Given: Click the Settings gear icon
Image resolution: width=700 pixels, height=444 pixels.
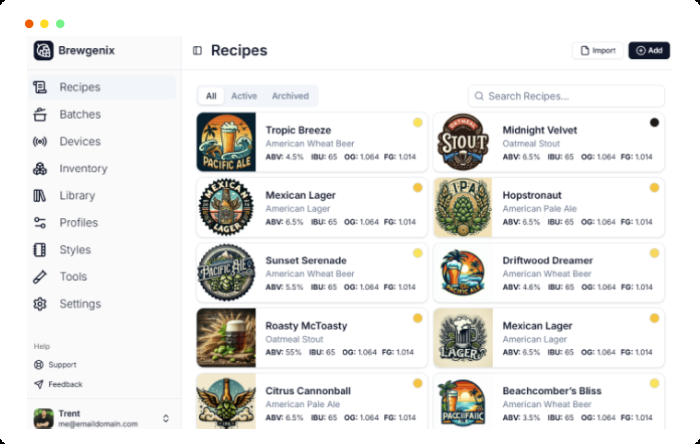Looking at the screenshot, I should click(40, 303).
